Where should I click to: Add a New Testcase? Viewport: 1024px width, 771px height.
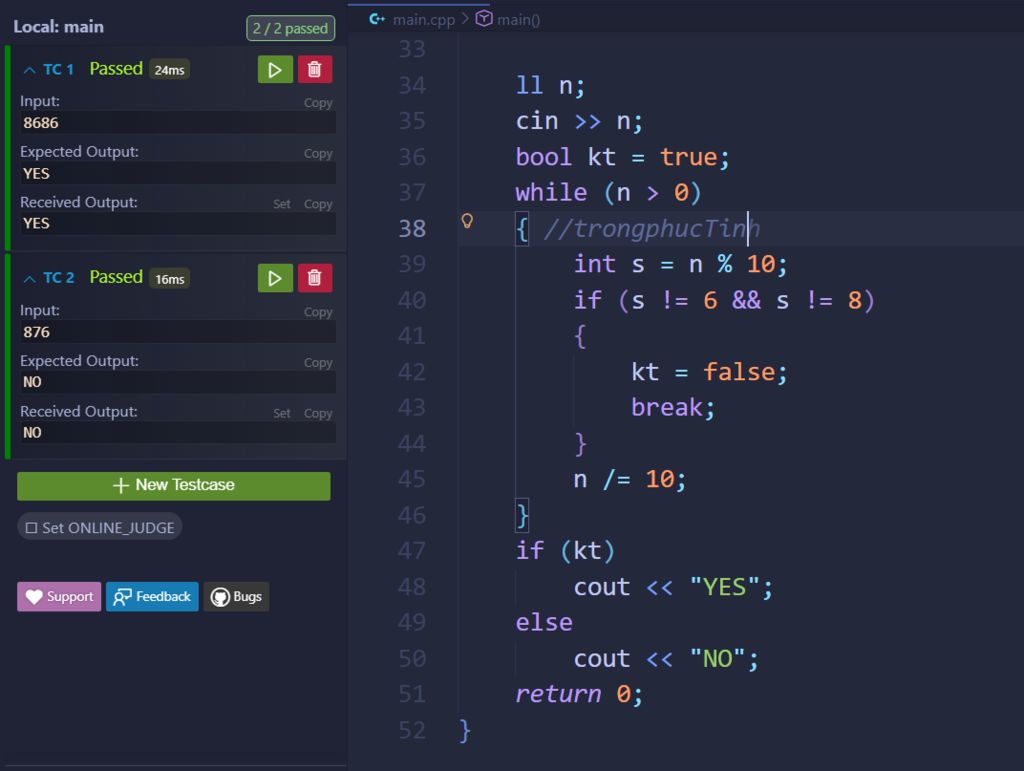pos(174,486)
